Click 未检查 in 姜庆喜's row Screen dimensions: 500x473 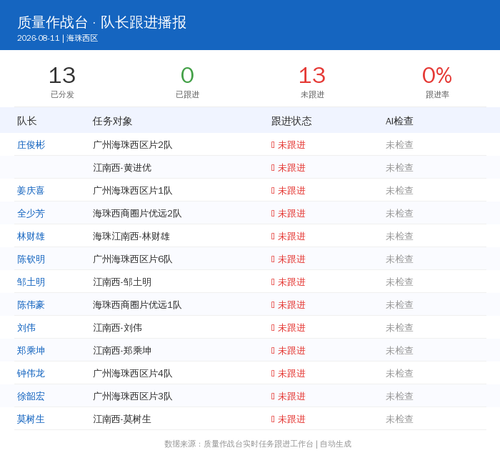399,191
